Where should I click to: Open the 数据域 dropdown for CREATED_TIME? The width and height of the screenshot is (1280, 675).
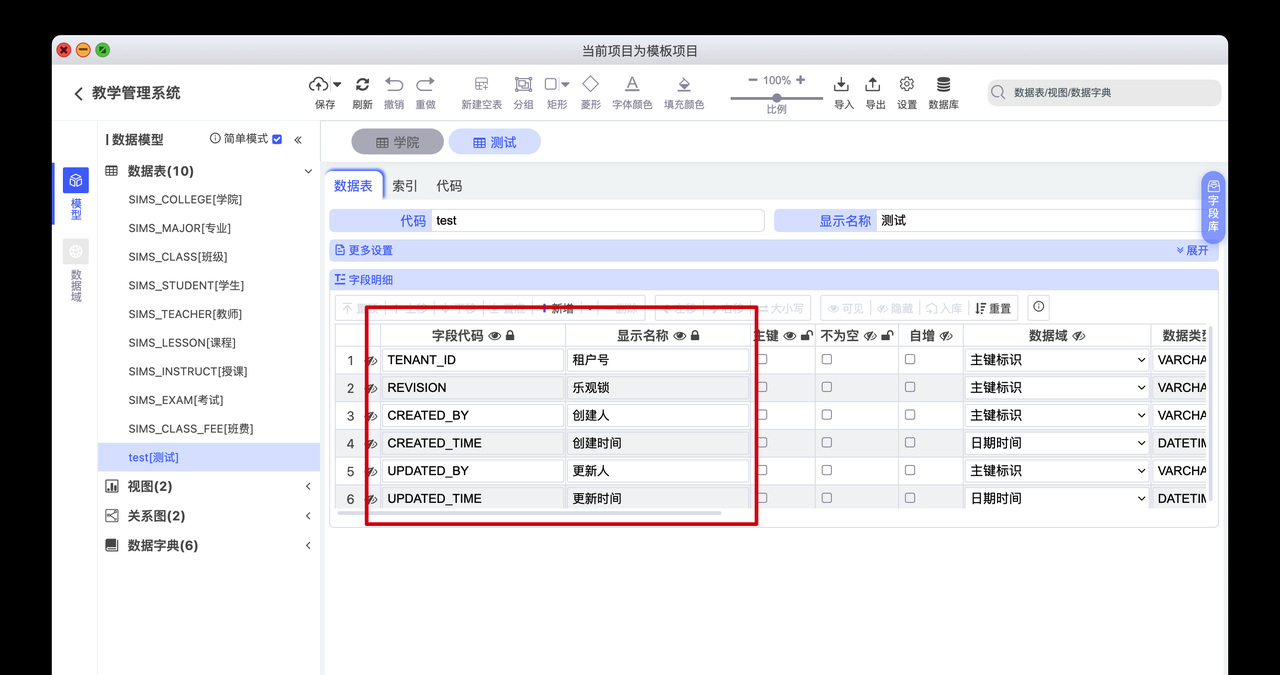point(1057,442)
